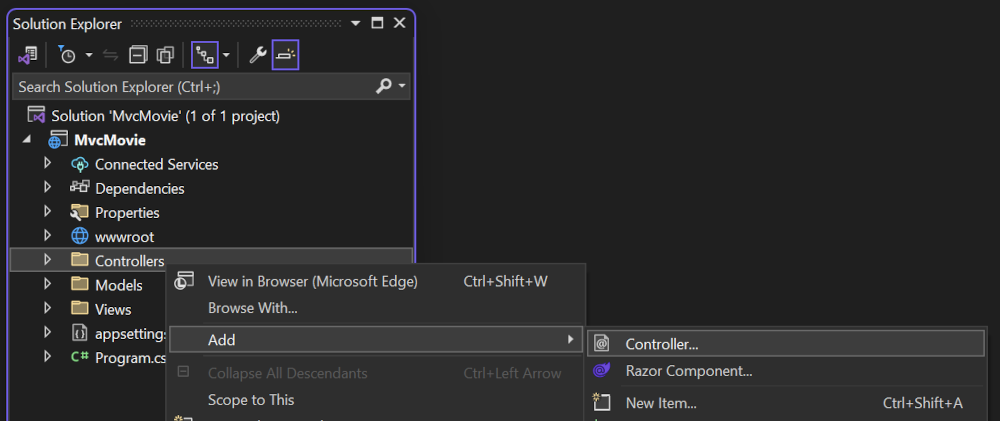
Task: Toggle Preview Selected Items button
Action: pyautogui.click(x=285, y=54)
